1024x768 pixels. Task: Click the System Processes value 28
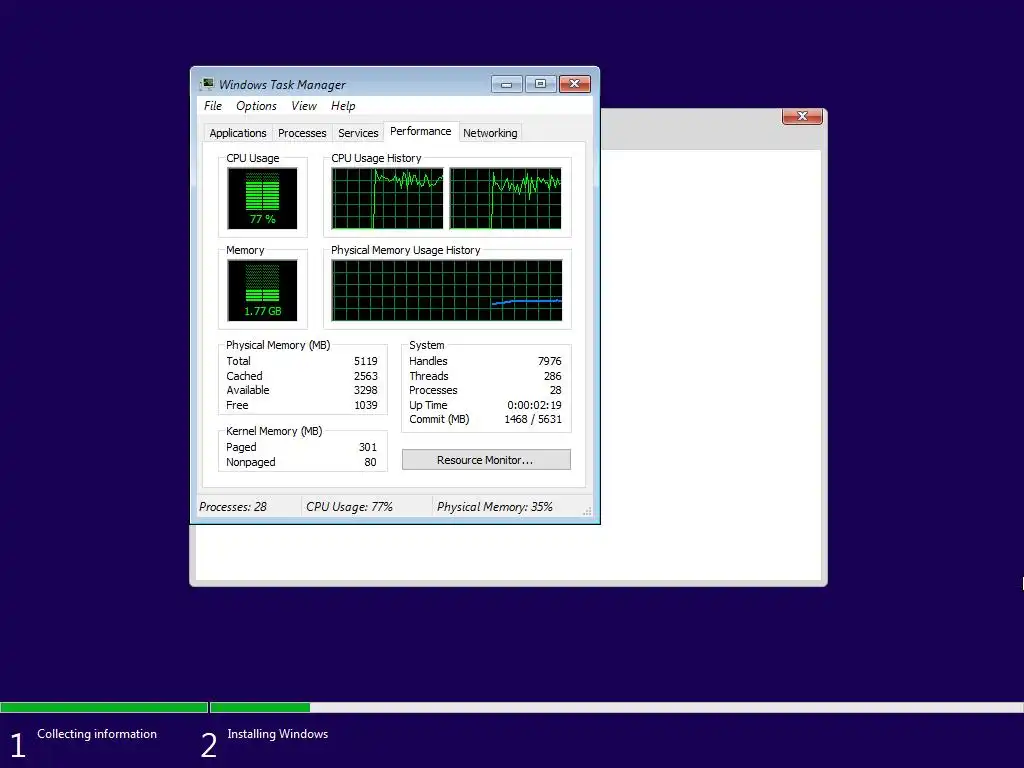(556, 390)
